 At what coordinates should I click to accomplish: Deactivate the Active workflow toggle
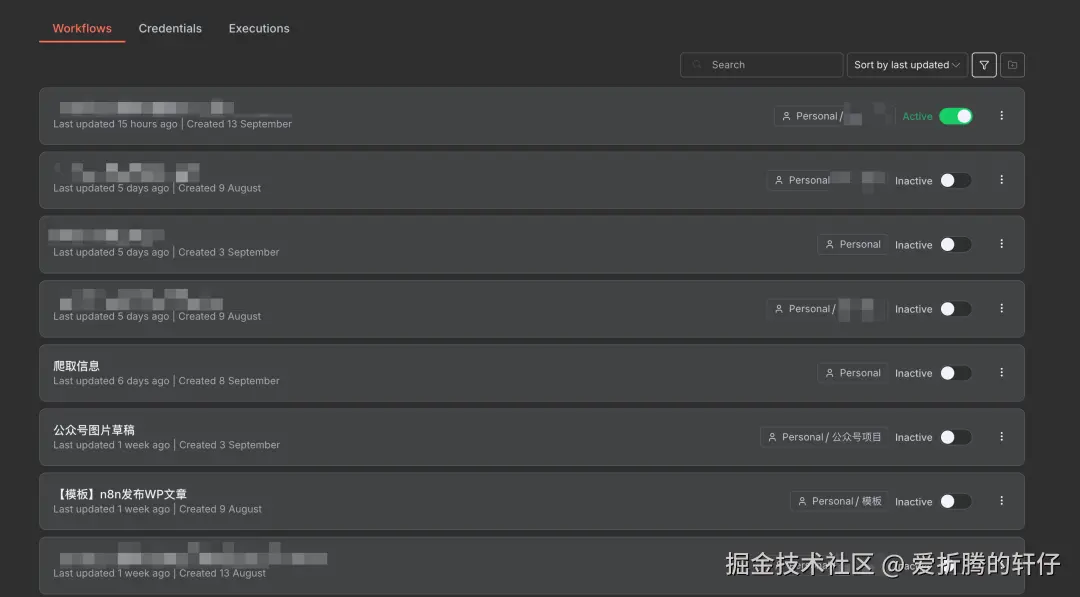point(956,116)
